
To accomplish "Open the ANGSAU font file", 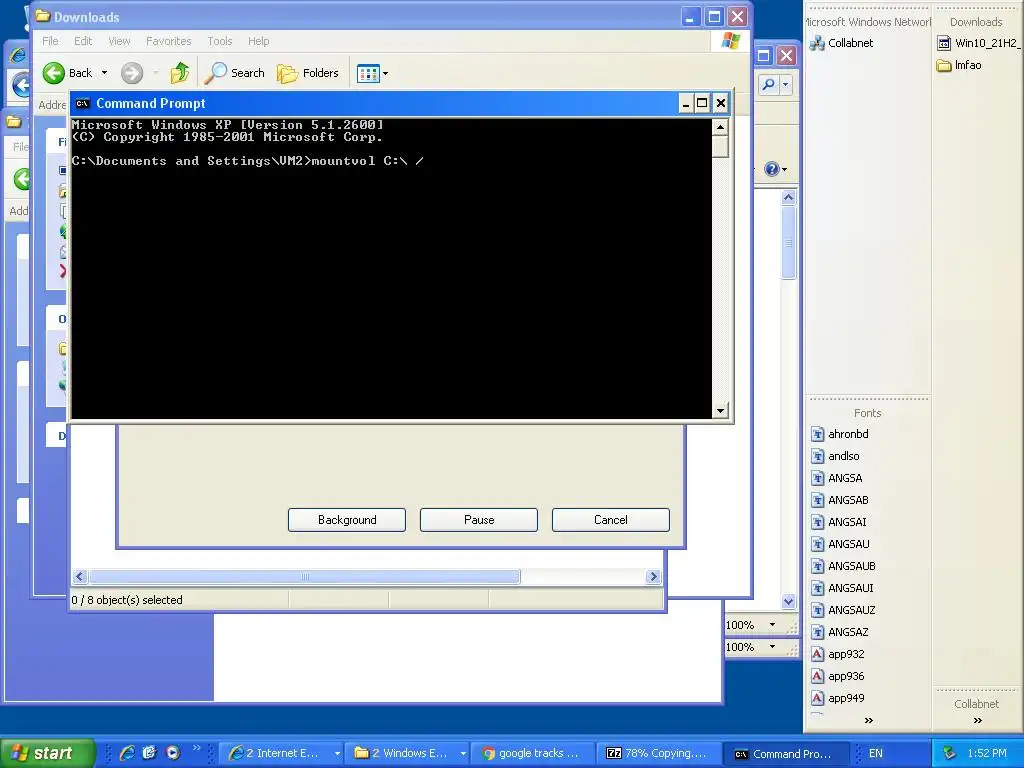I will tap(840, 544).
